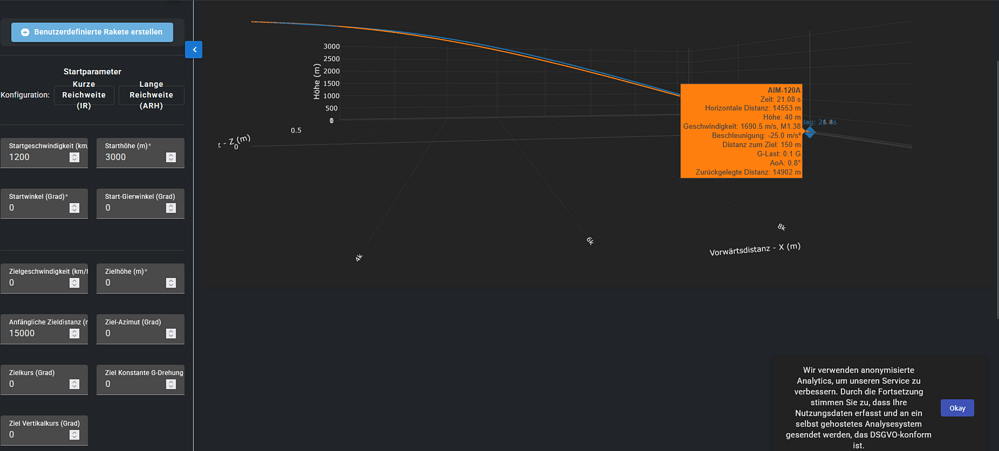The width and height of the screenshot is (999, 451).
Task: Click the Startparameter heading
Action: pyautogui.click(x=92, y=71)
